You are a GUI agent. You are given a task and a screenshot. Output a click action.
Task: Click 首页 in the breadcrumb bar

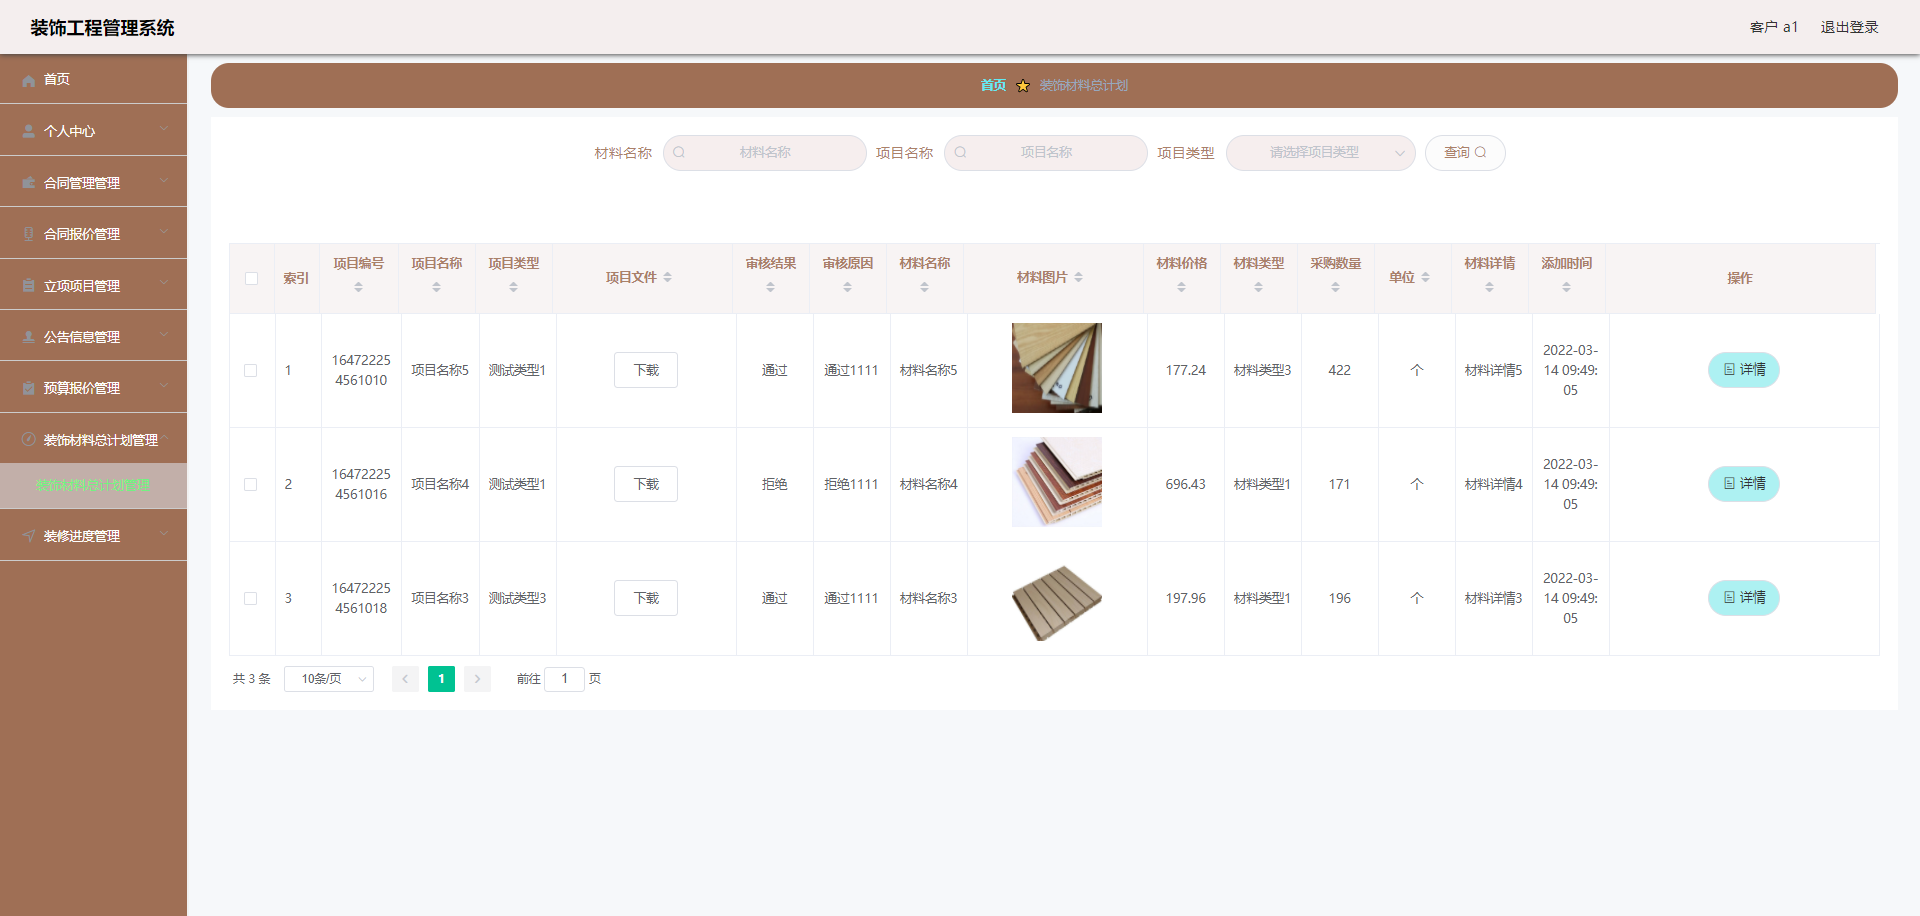(x=993, y=86)
